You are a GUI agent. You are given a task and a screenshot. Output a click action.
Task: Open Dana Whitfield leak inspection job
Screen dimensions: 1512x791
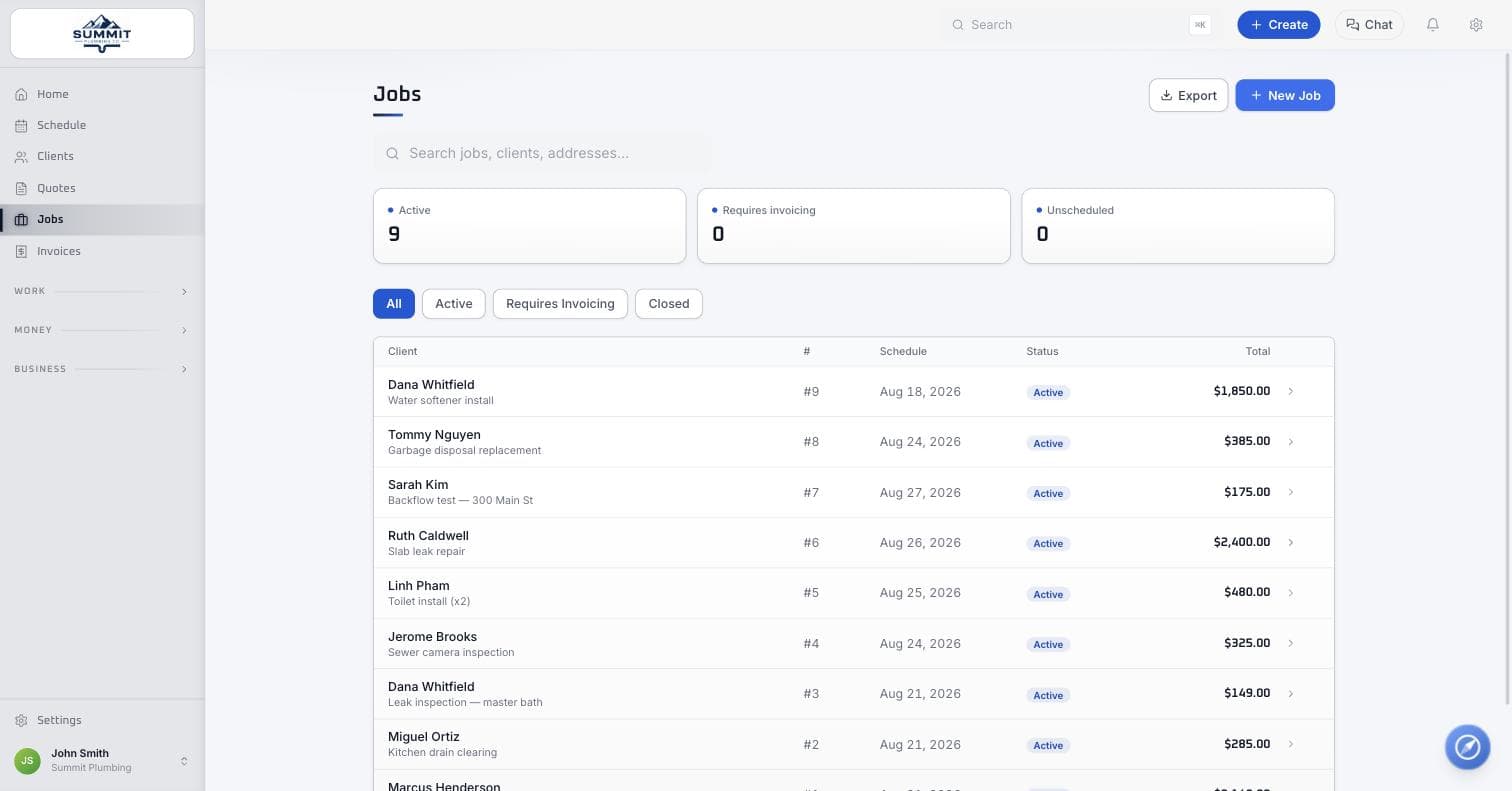pyautogui.click(x=854, y=694)
